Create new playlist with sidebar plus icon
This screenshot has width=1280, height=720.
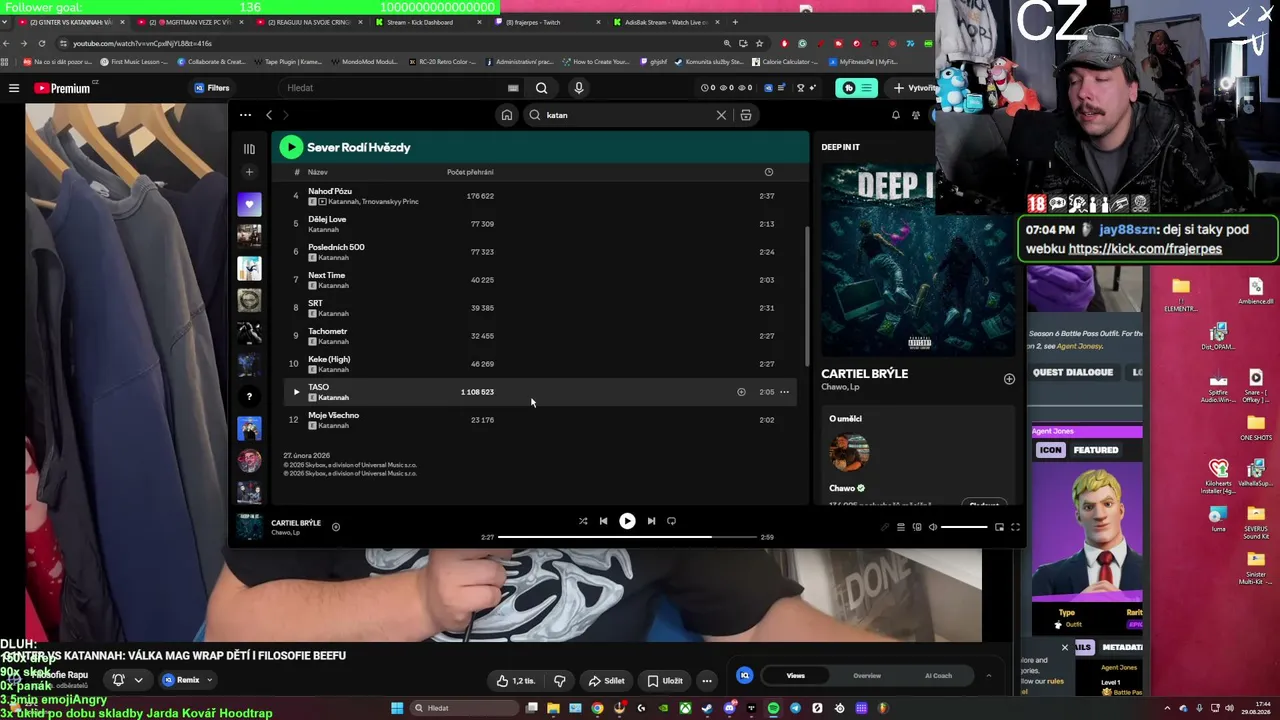point(249,172)
